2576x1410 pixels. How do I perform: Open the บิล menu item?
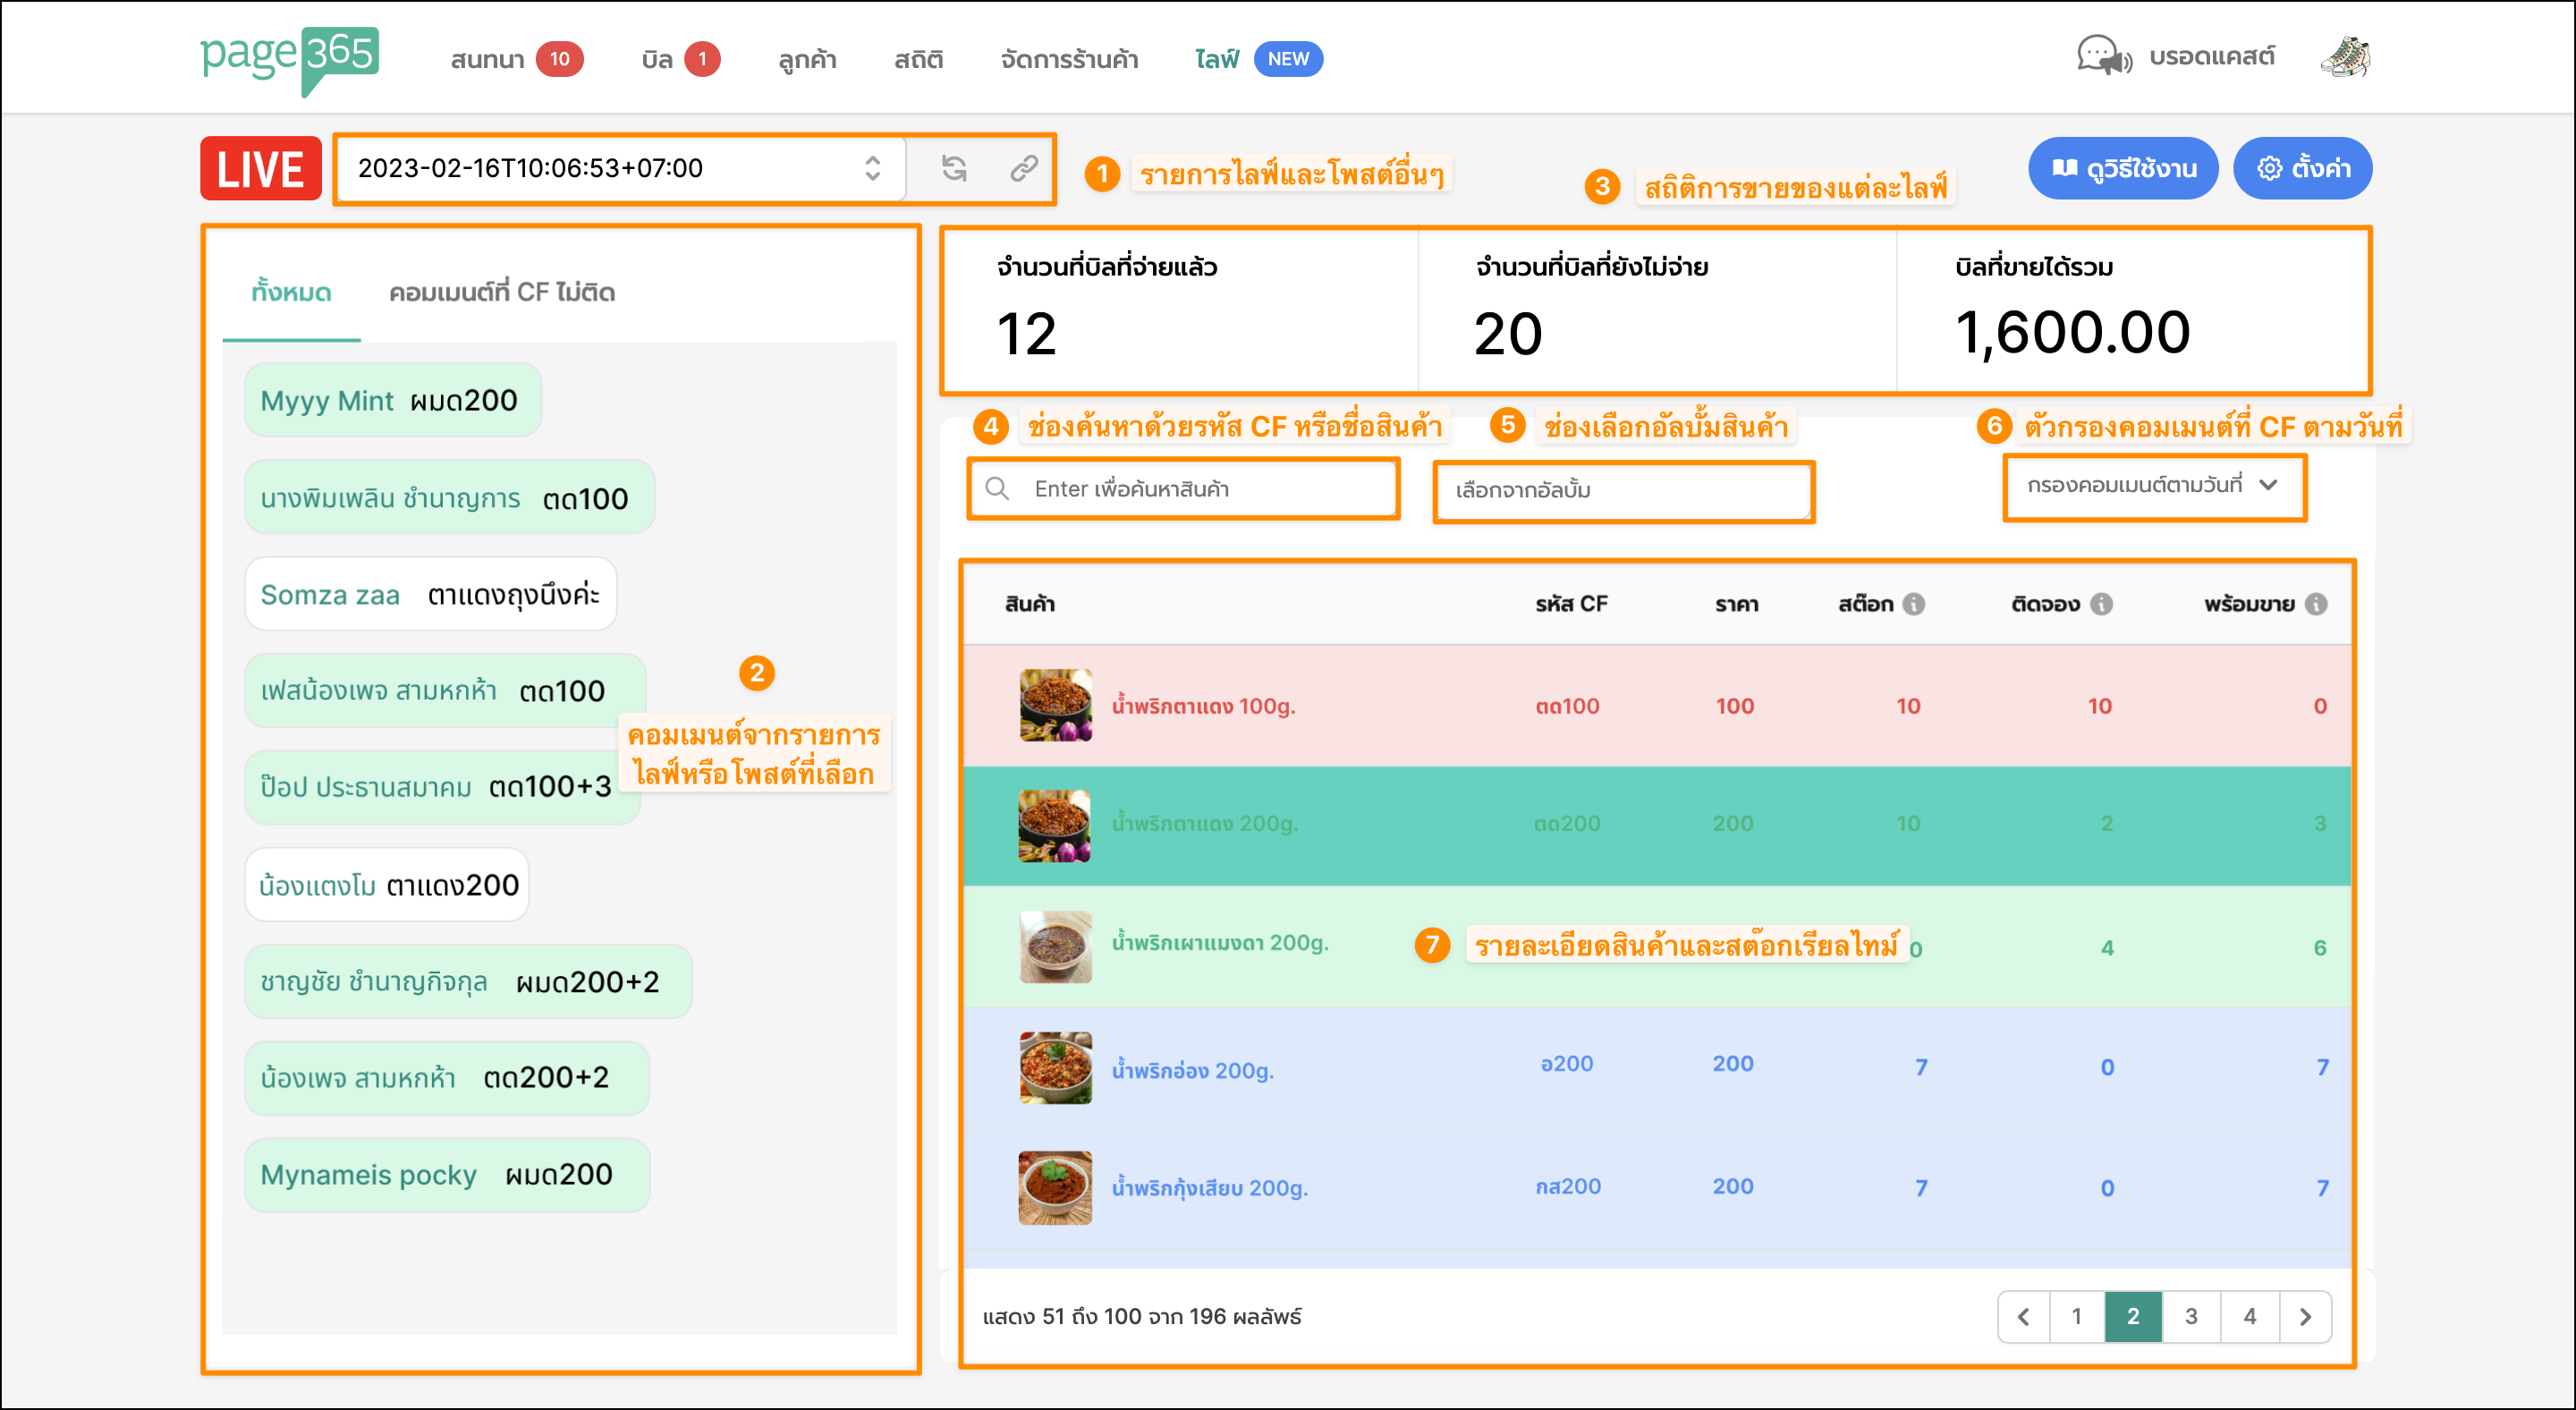[x=657, y=60]
